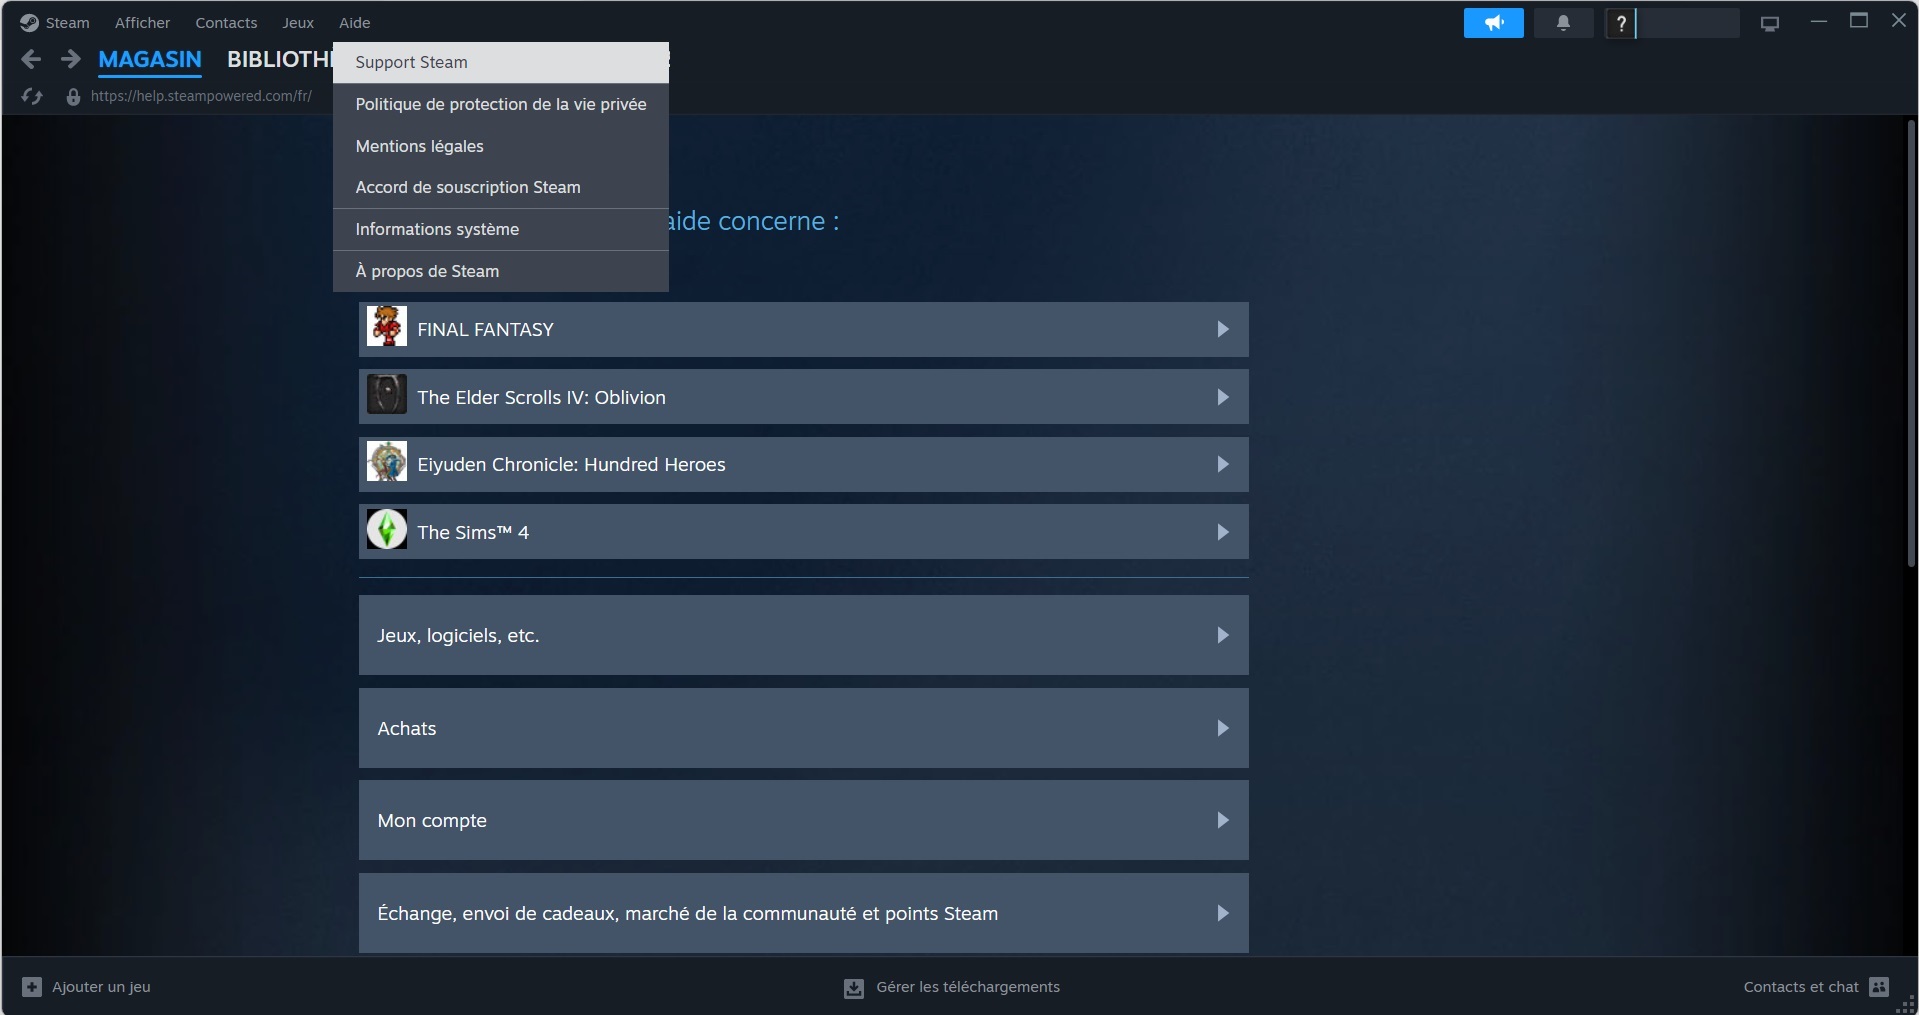Open Politique de protection de la vie privée
Screen dimensions: 1919x1015
(x=501, y=104)
